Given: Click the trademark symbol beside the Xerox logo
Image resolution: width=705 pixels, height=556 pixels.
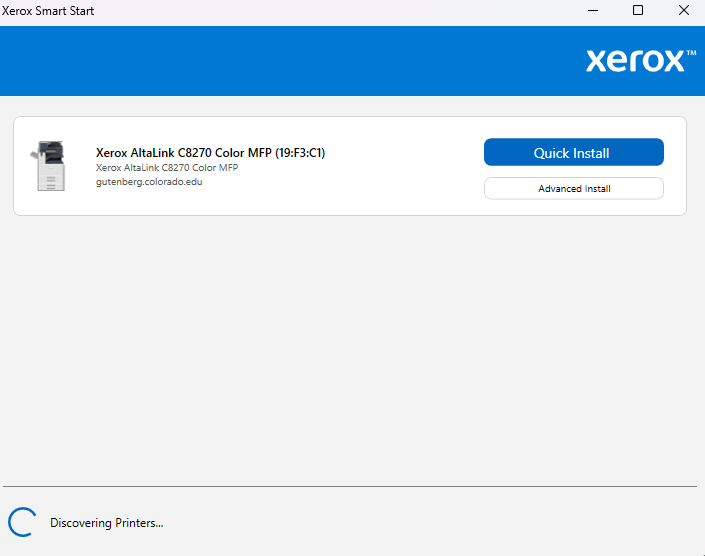Looking at the screenshot, I should pos(691,51).
